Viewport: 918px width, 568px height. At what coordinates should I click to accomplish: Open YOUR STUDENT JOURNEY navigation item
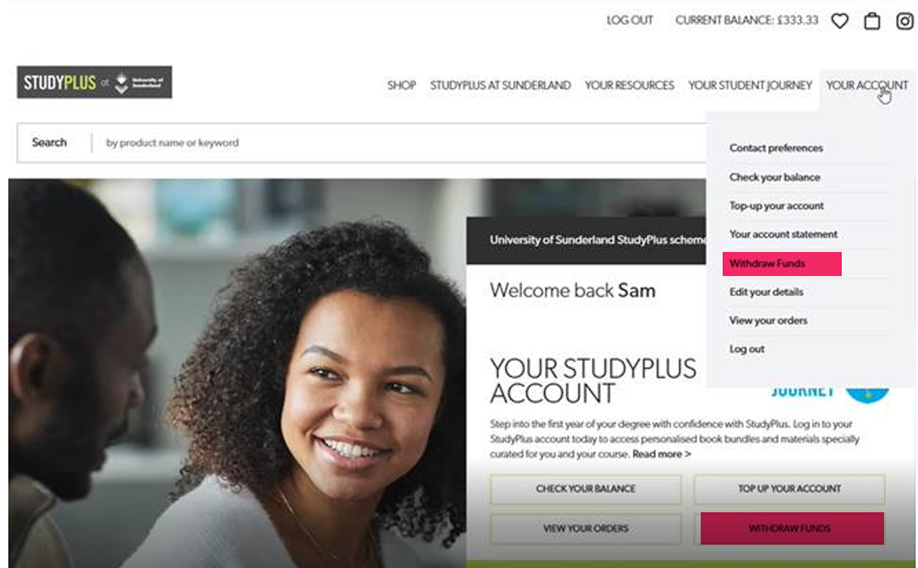[x=750, y=85]
